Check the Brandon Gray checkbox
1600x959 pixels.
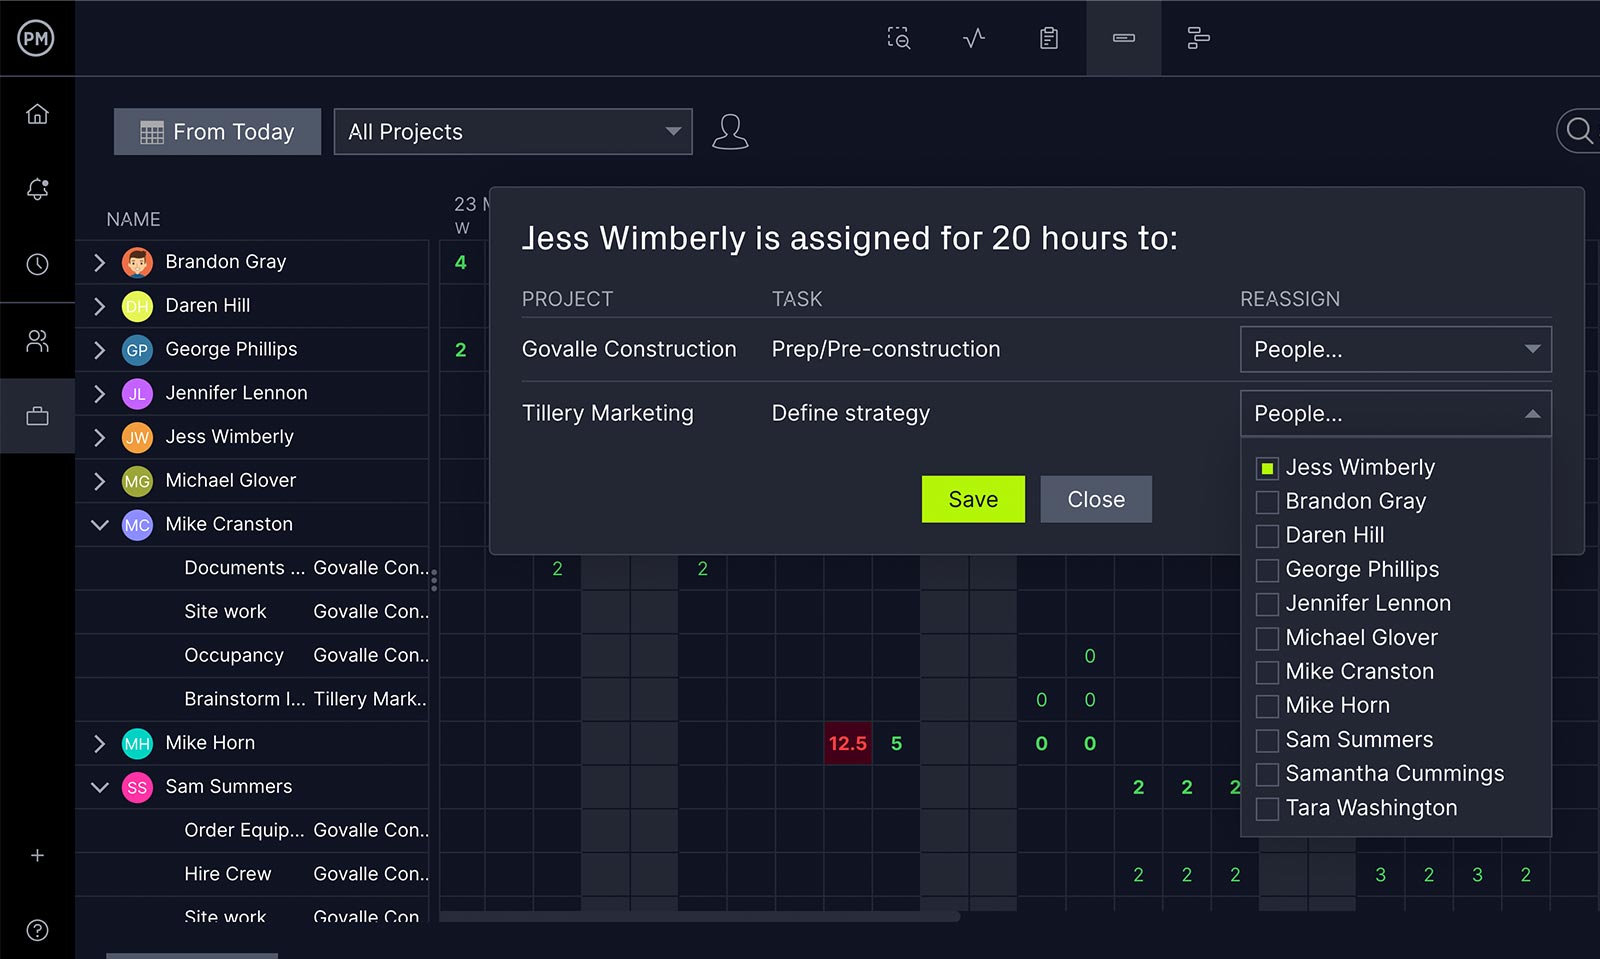(x=1267, y=501)
